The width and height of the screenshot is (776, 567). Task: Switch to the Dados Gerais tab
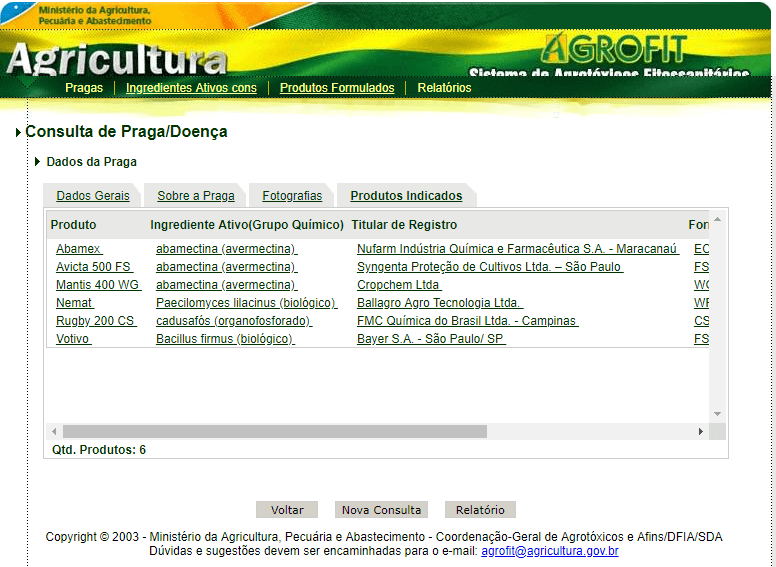click(93, 196)
